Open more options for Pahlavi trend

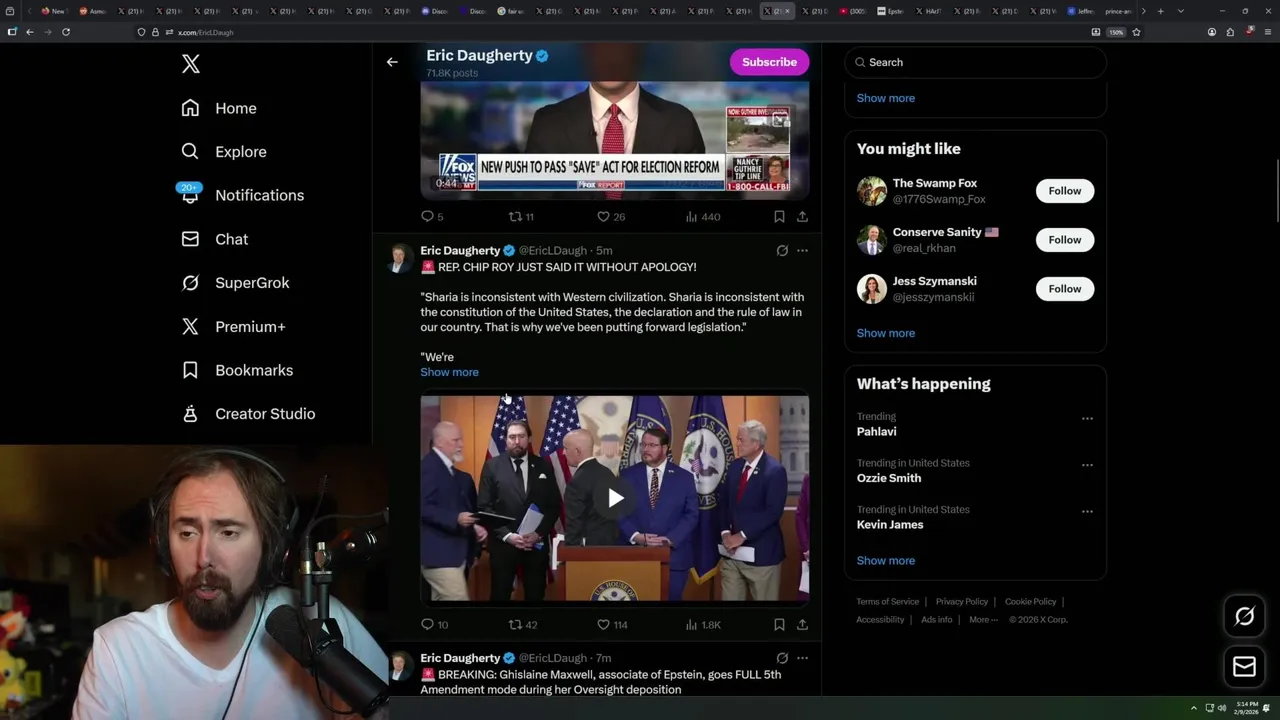coord(1087,418)
